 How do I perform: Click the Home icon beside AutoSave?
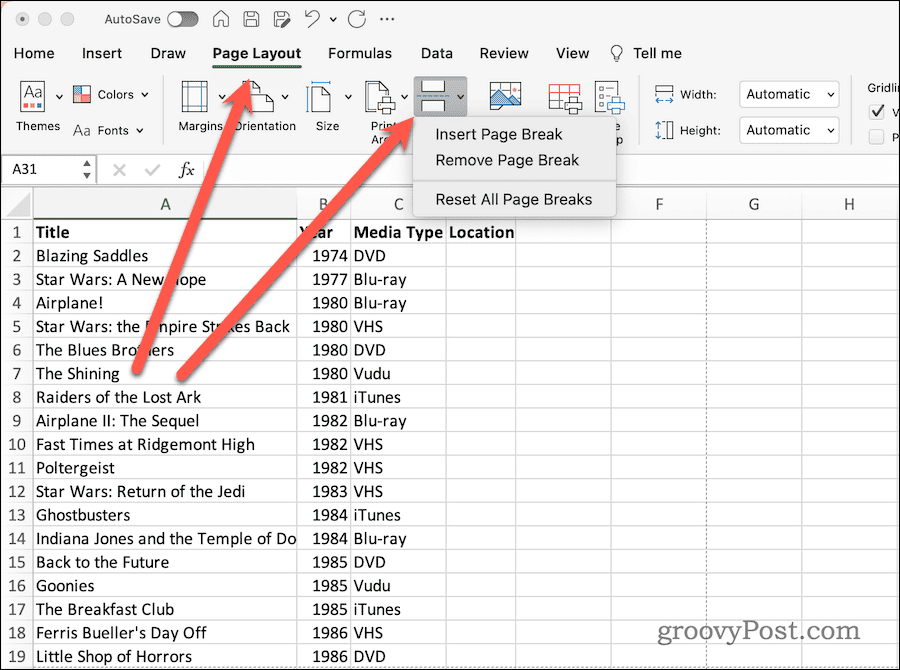point(220,19)
